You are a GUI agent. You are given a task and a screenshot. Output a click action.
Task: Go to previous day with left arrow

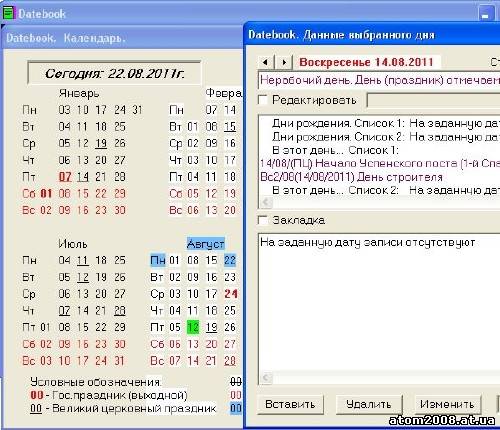[x=265, y=62]
